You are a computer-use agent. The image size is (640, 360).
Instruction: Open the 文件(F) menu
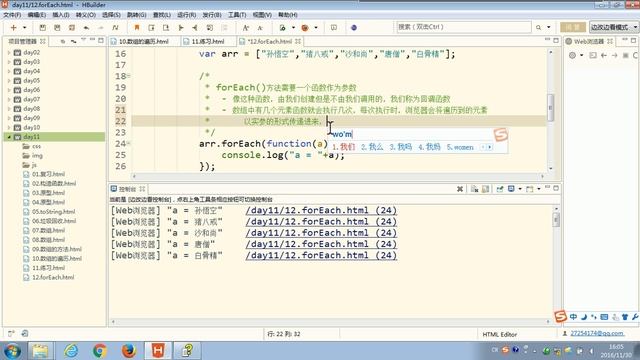(12, 15)
